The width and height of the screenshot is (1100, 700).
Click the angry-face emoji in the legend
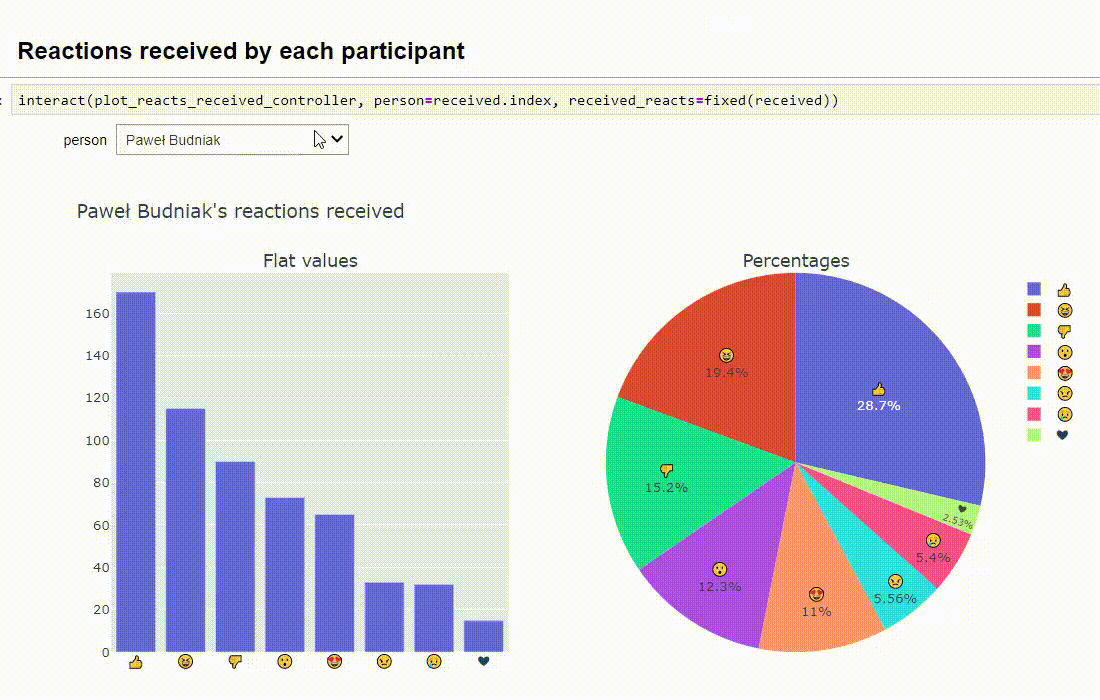(x=1062, y=393)
